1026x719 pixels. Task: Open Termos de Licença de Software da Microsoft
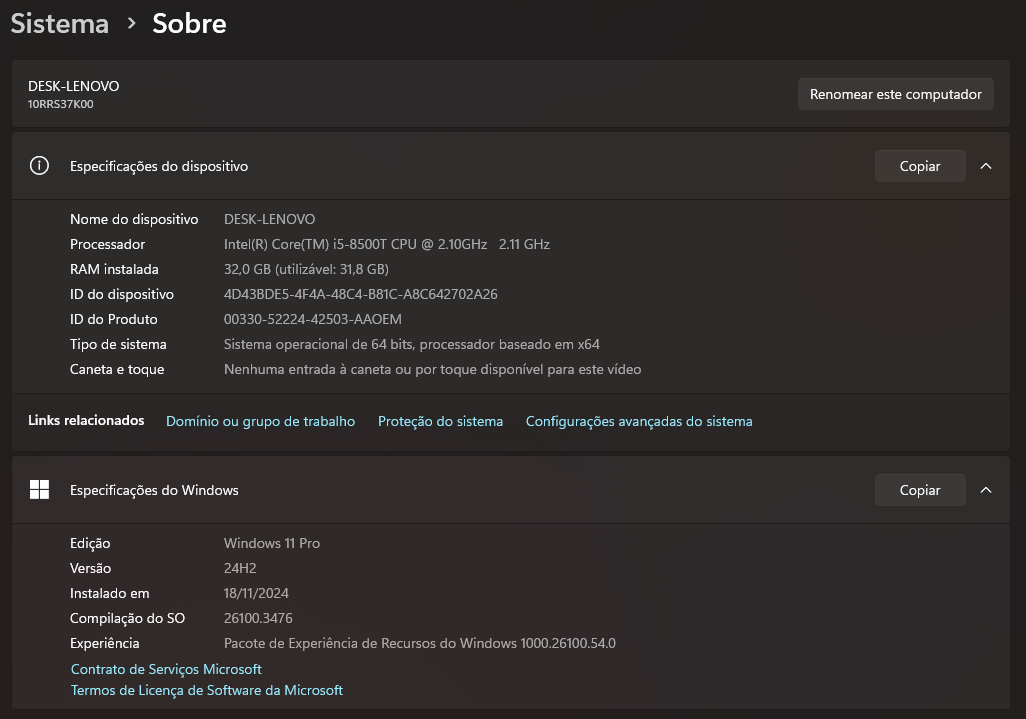(207, 690)
